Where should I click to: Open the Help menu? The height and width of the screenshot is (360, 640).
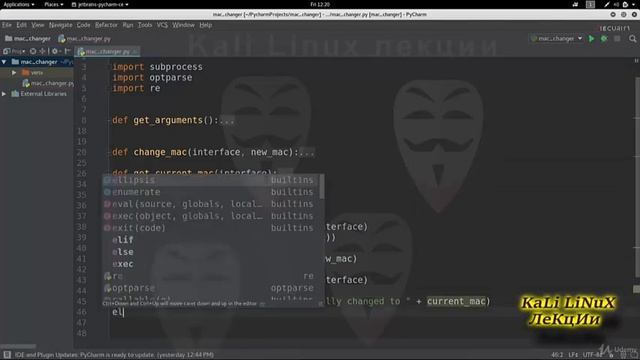[x=206, y=25]
